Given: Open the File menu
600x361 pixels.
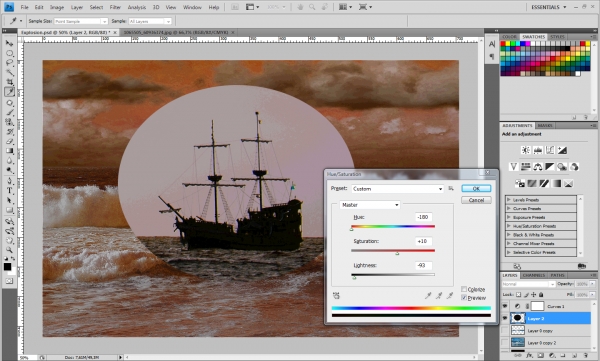Looking at the screenshot, I should point(24,7).
